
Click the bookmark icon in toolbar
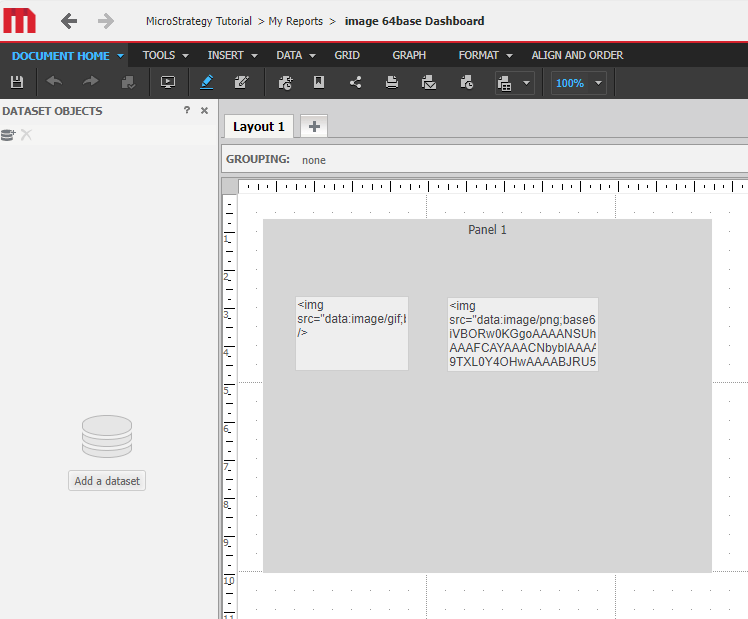[319, 83]
